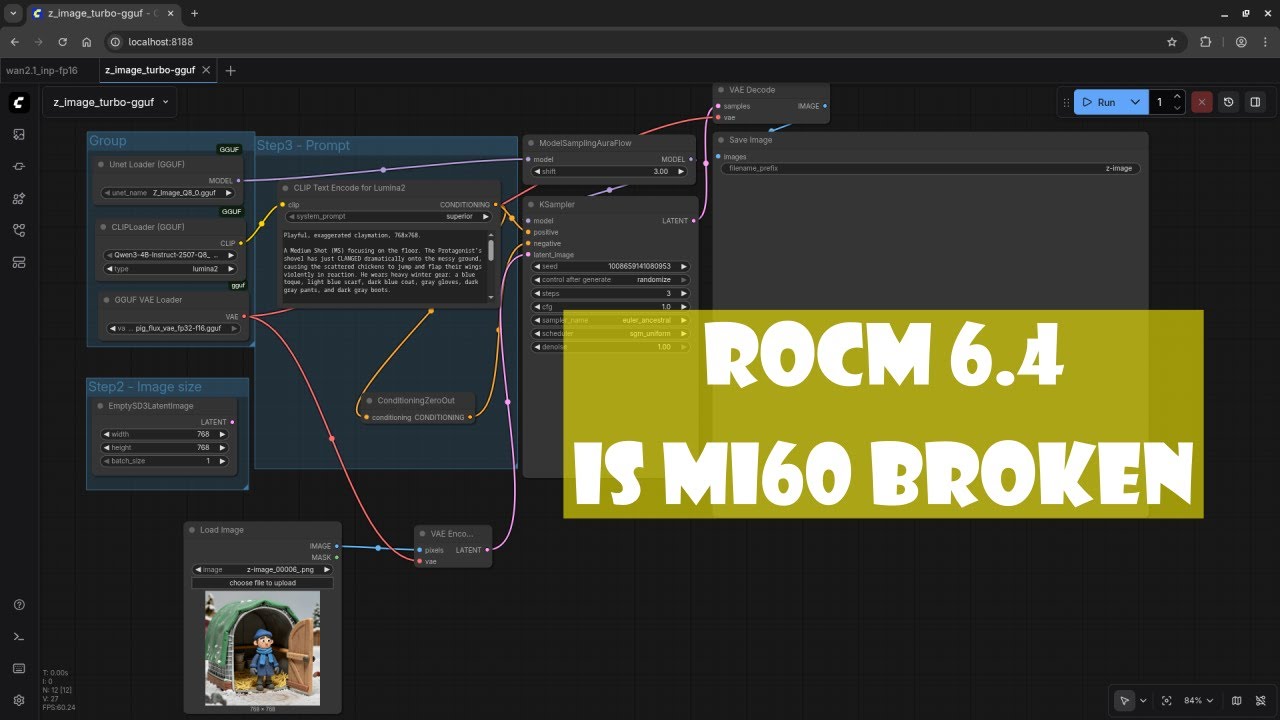This screenshot has height=720, width=1280.
Task: Open the Settings gear in the left sidebar
Action: [x=19, y=700]
